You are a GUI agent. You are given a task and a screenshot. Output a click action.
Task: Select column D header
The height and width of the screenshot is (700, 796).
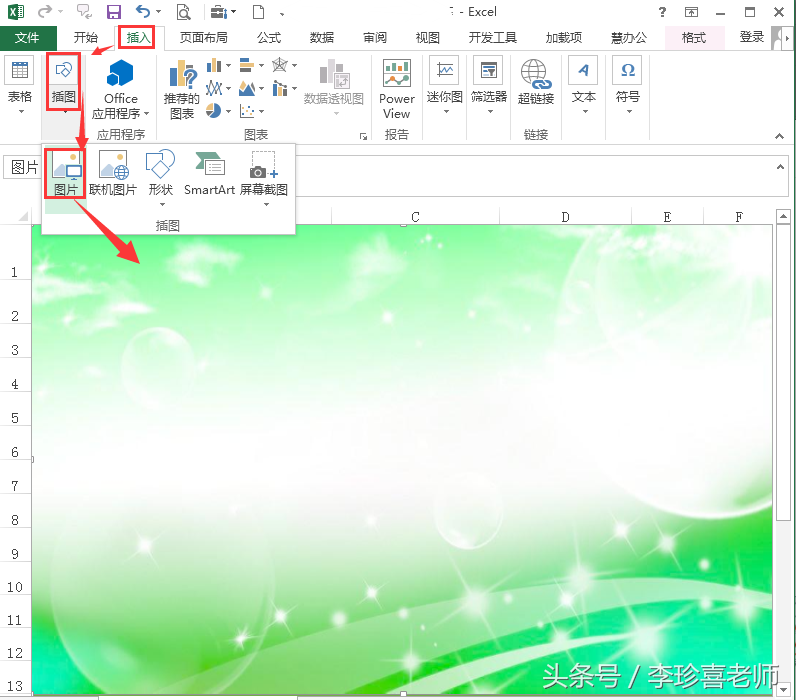coord(565,217)
